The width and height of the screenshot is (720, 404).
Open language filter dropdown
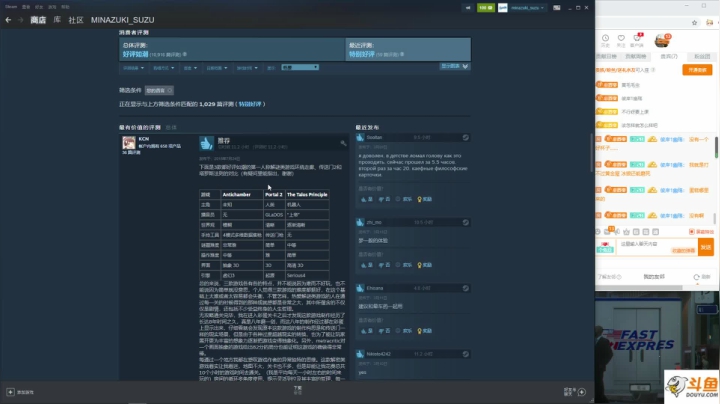click(190, 68)
